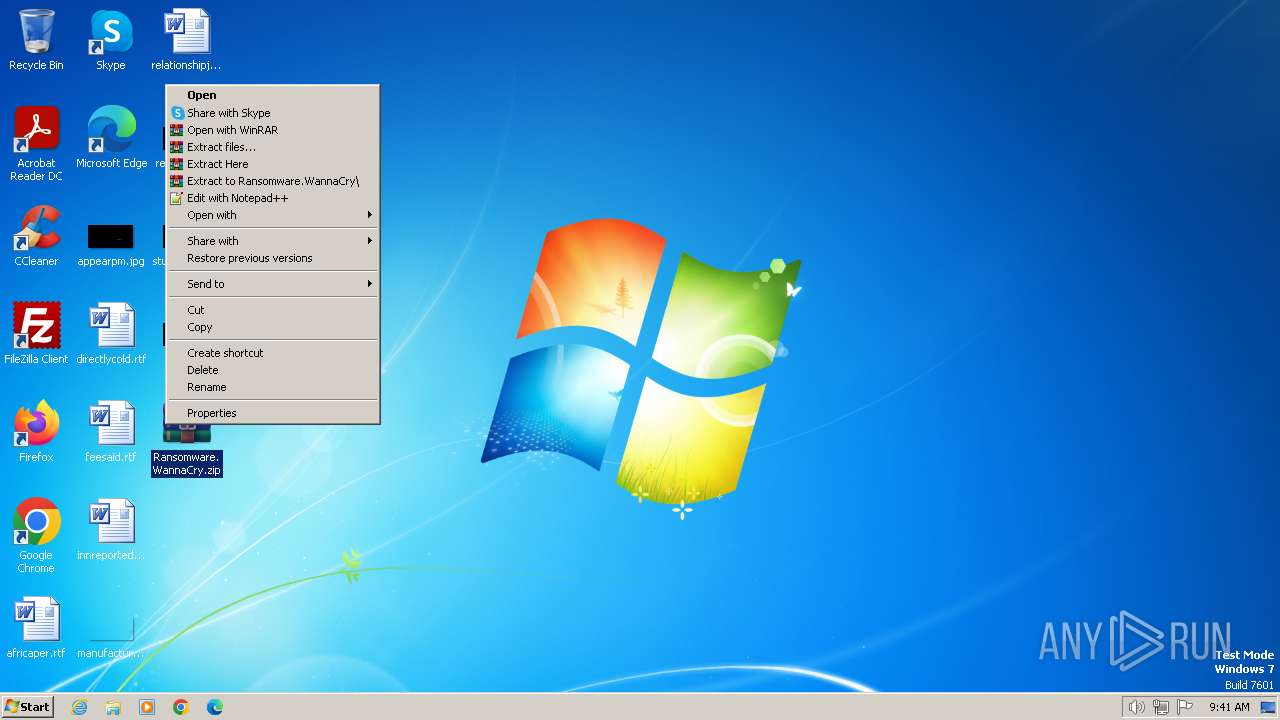This screenshot has height=720, width=1280.
Task: Select the innreported document icon
Action: [x=111, y=531]
